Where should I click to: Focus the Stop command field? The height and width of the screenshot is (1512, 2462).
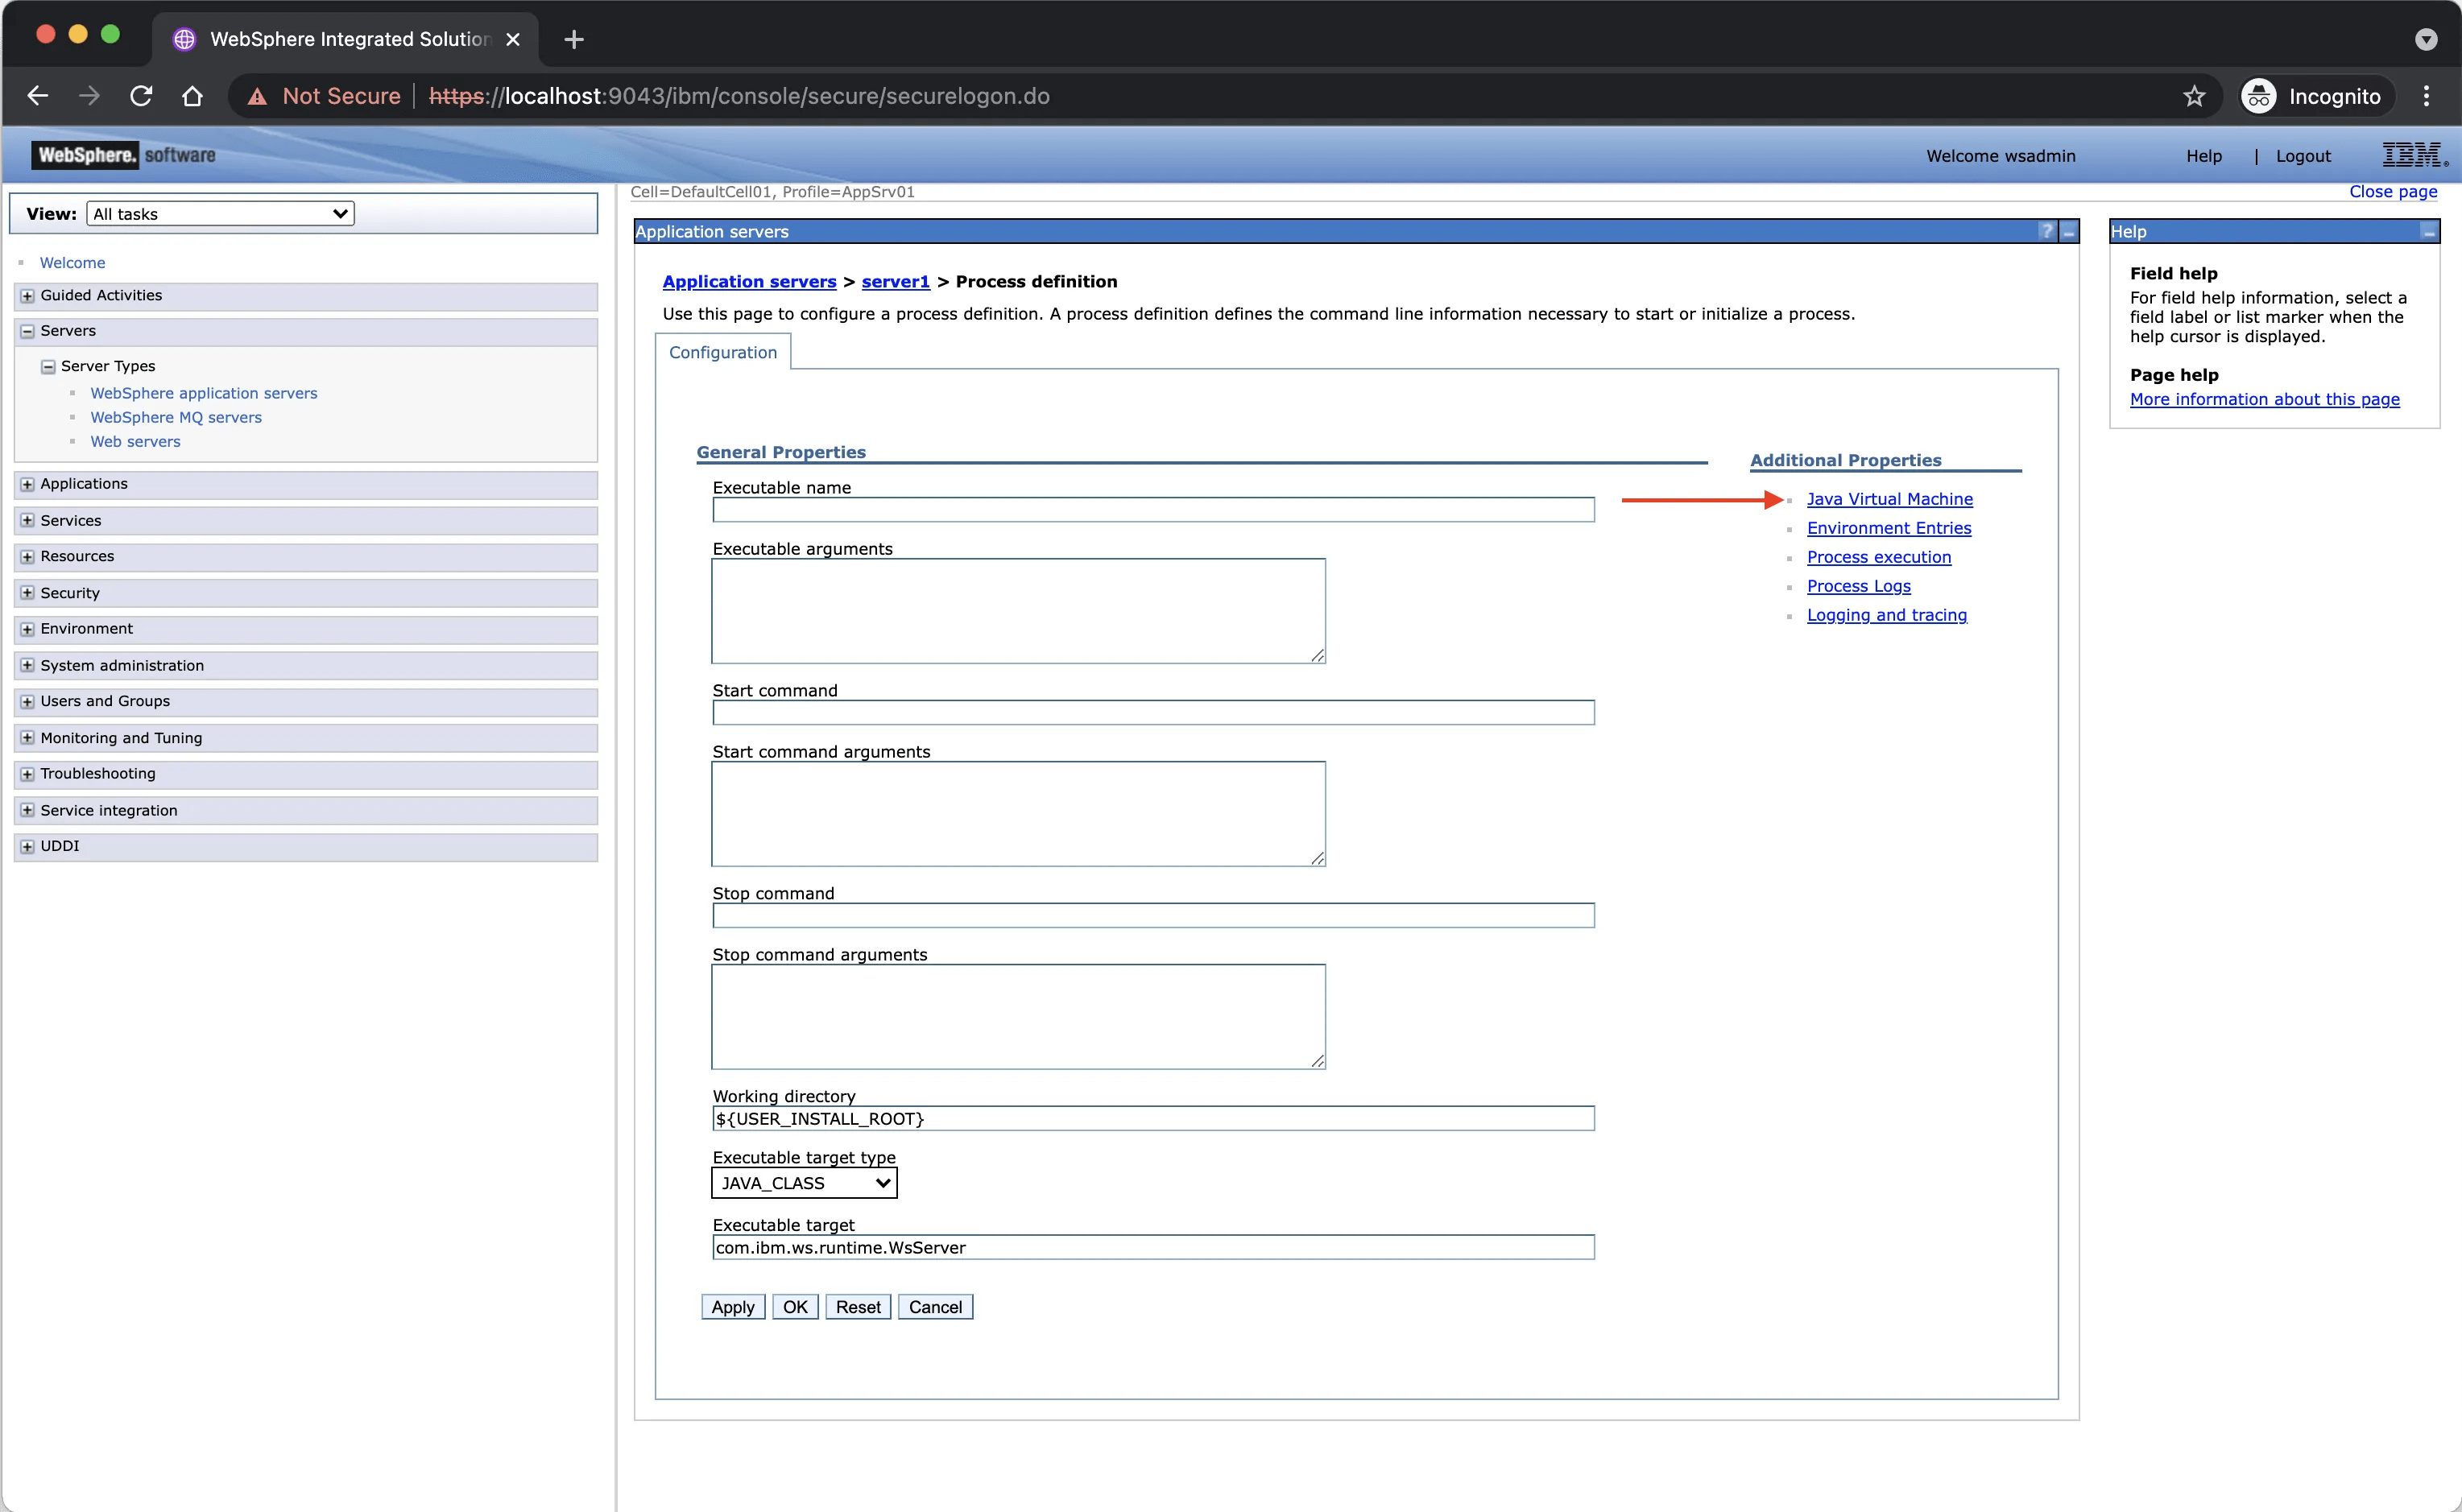[1153, 915]
